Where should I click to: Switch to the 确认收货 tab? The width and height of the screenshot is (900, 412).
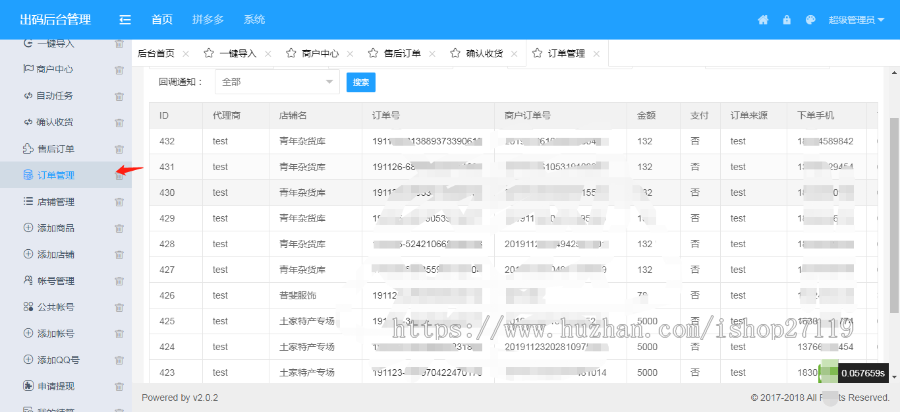[484, 54]
